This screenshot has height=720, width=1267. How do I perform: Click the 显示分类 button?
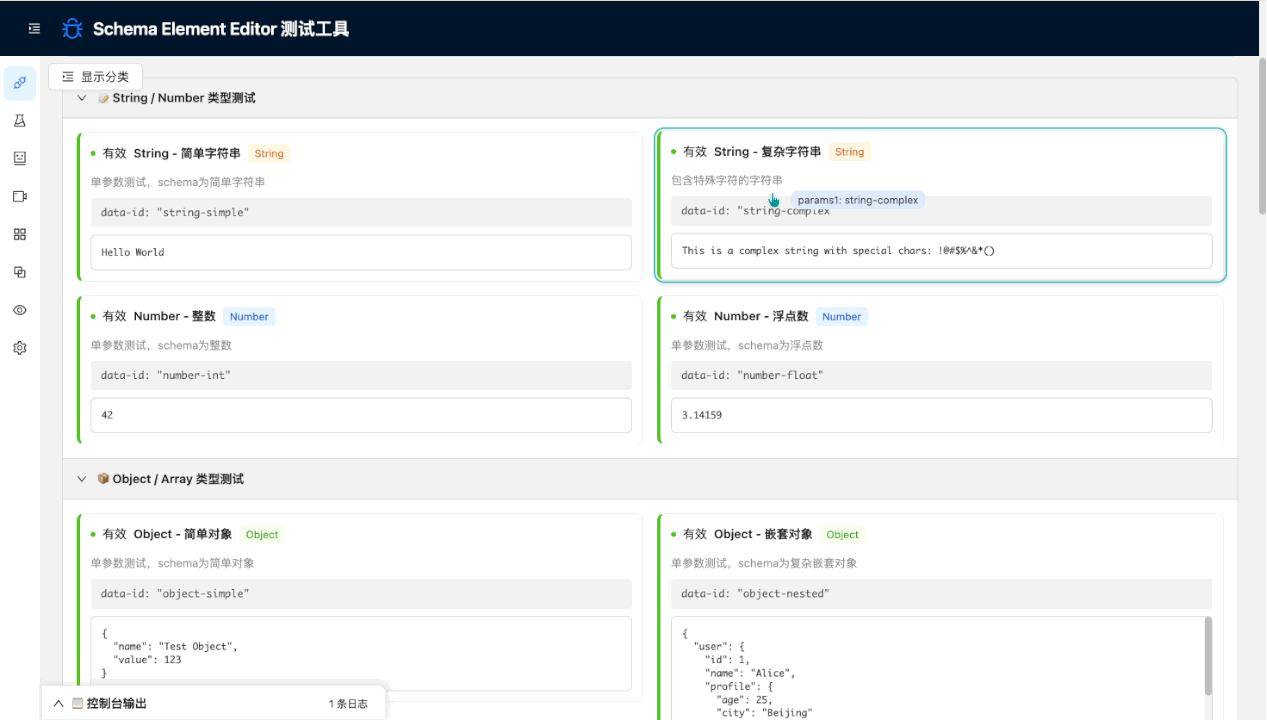[96, 77]
